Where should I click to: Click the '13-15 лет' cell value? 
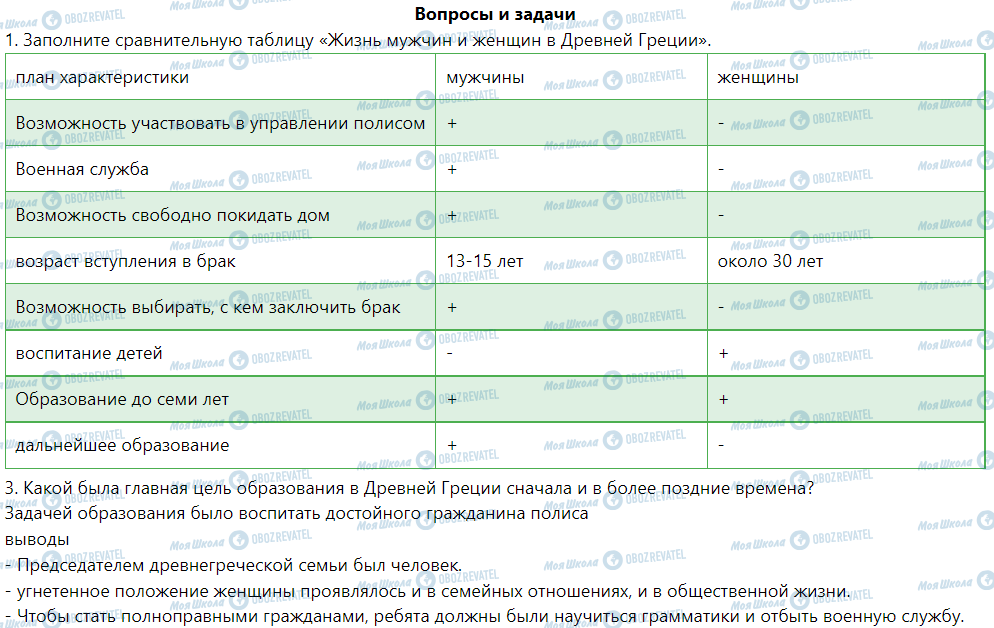click(485, 261)
